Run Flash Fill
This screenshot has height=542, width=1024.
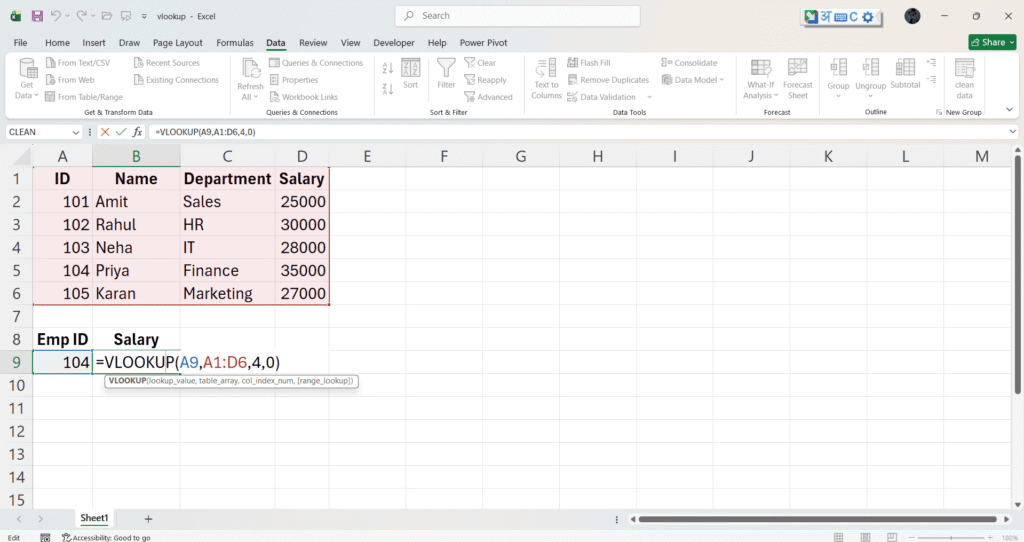(589, 63)
